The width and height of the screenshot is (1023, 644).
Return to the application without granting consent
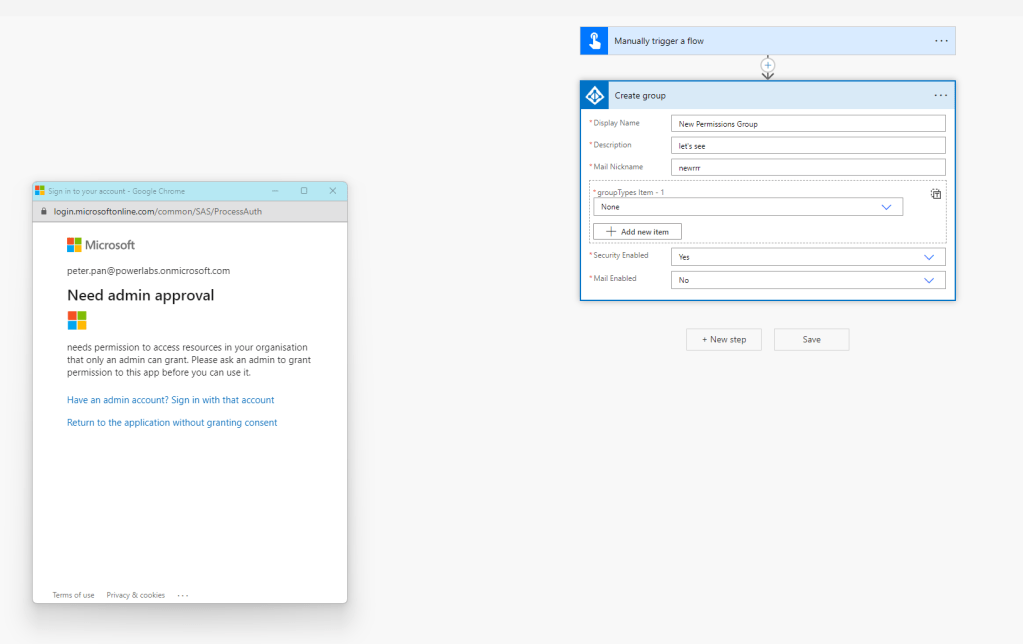point(172,423)
